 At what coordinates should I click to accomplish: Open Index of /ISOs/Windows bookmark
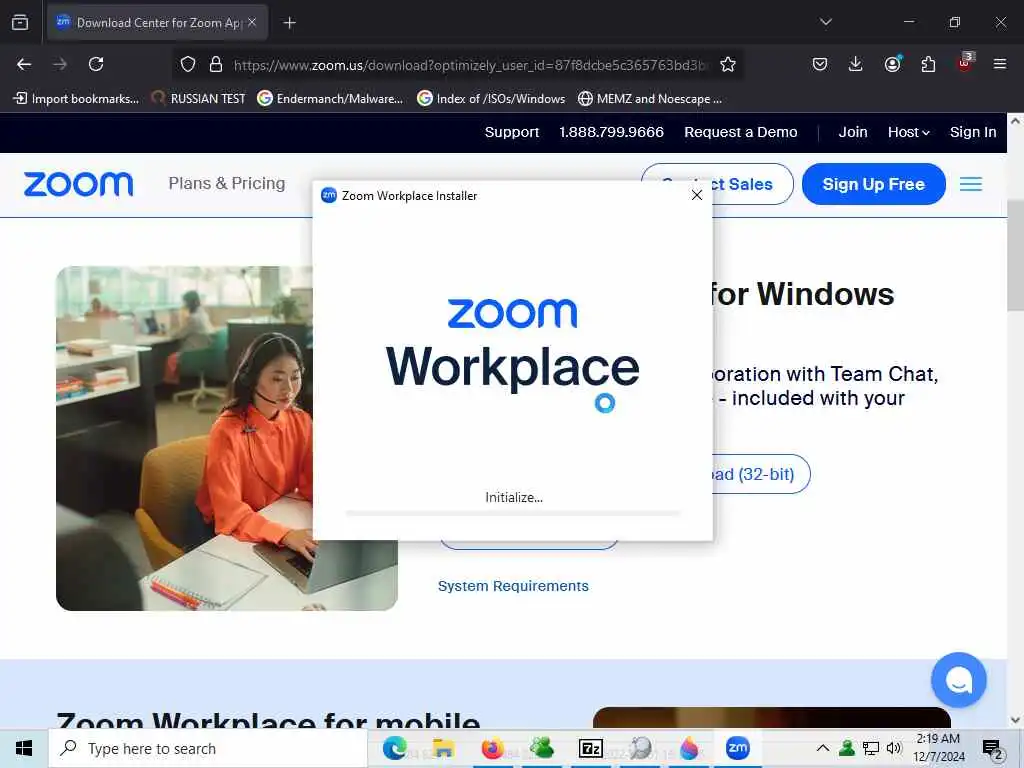tap(491, 99)
